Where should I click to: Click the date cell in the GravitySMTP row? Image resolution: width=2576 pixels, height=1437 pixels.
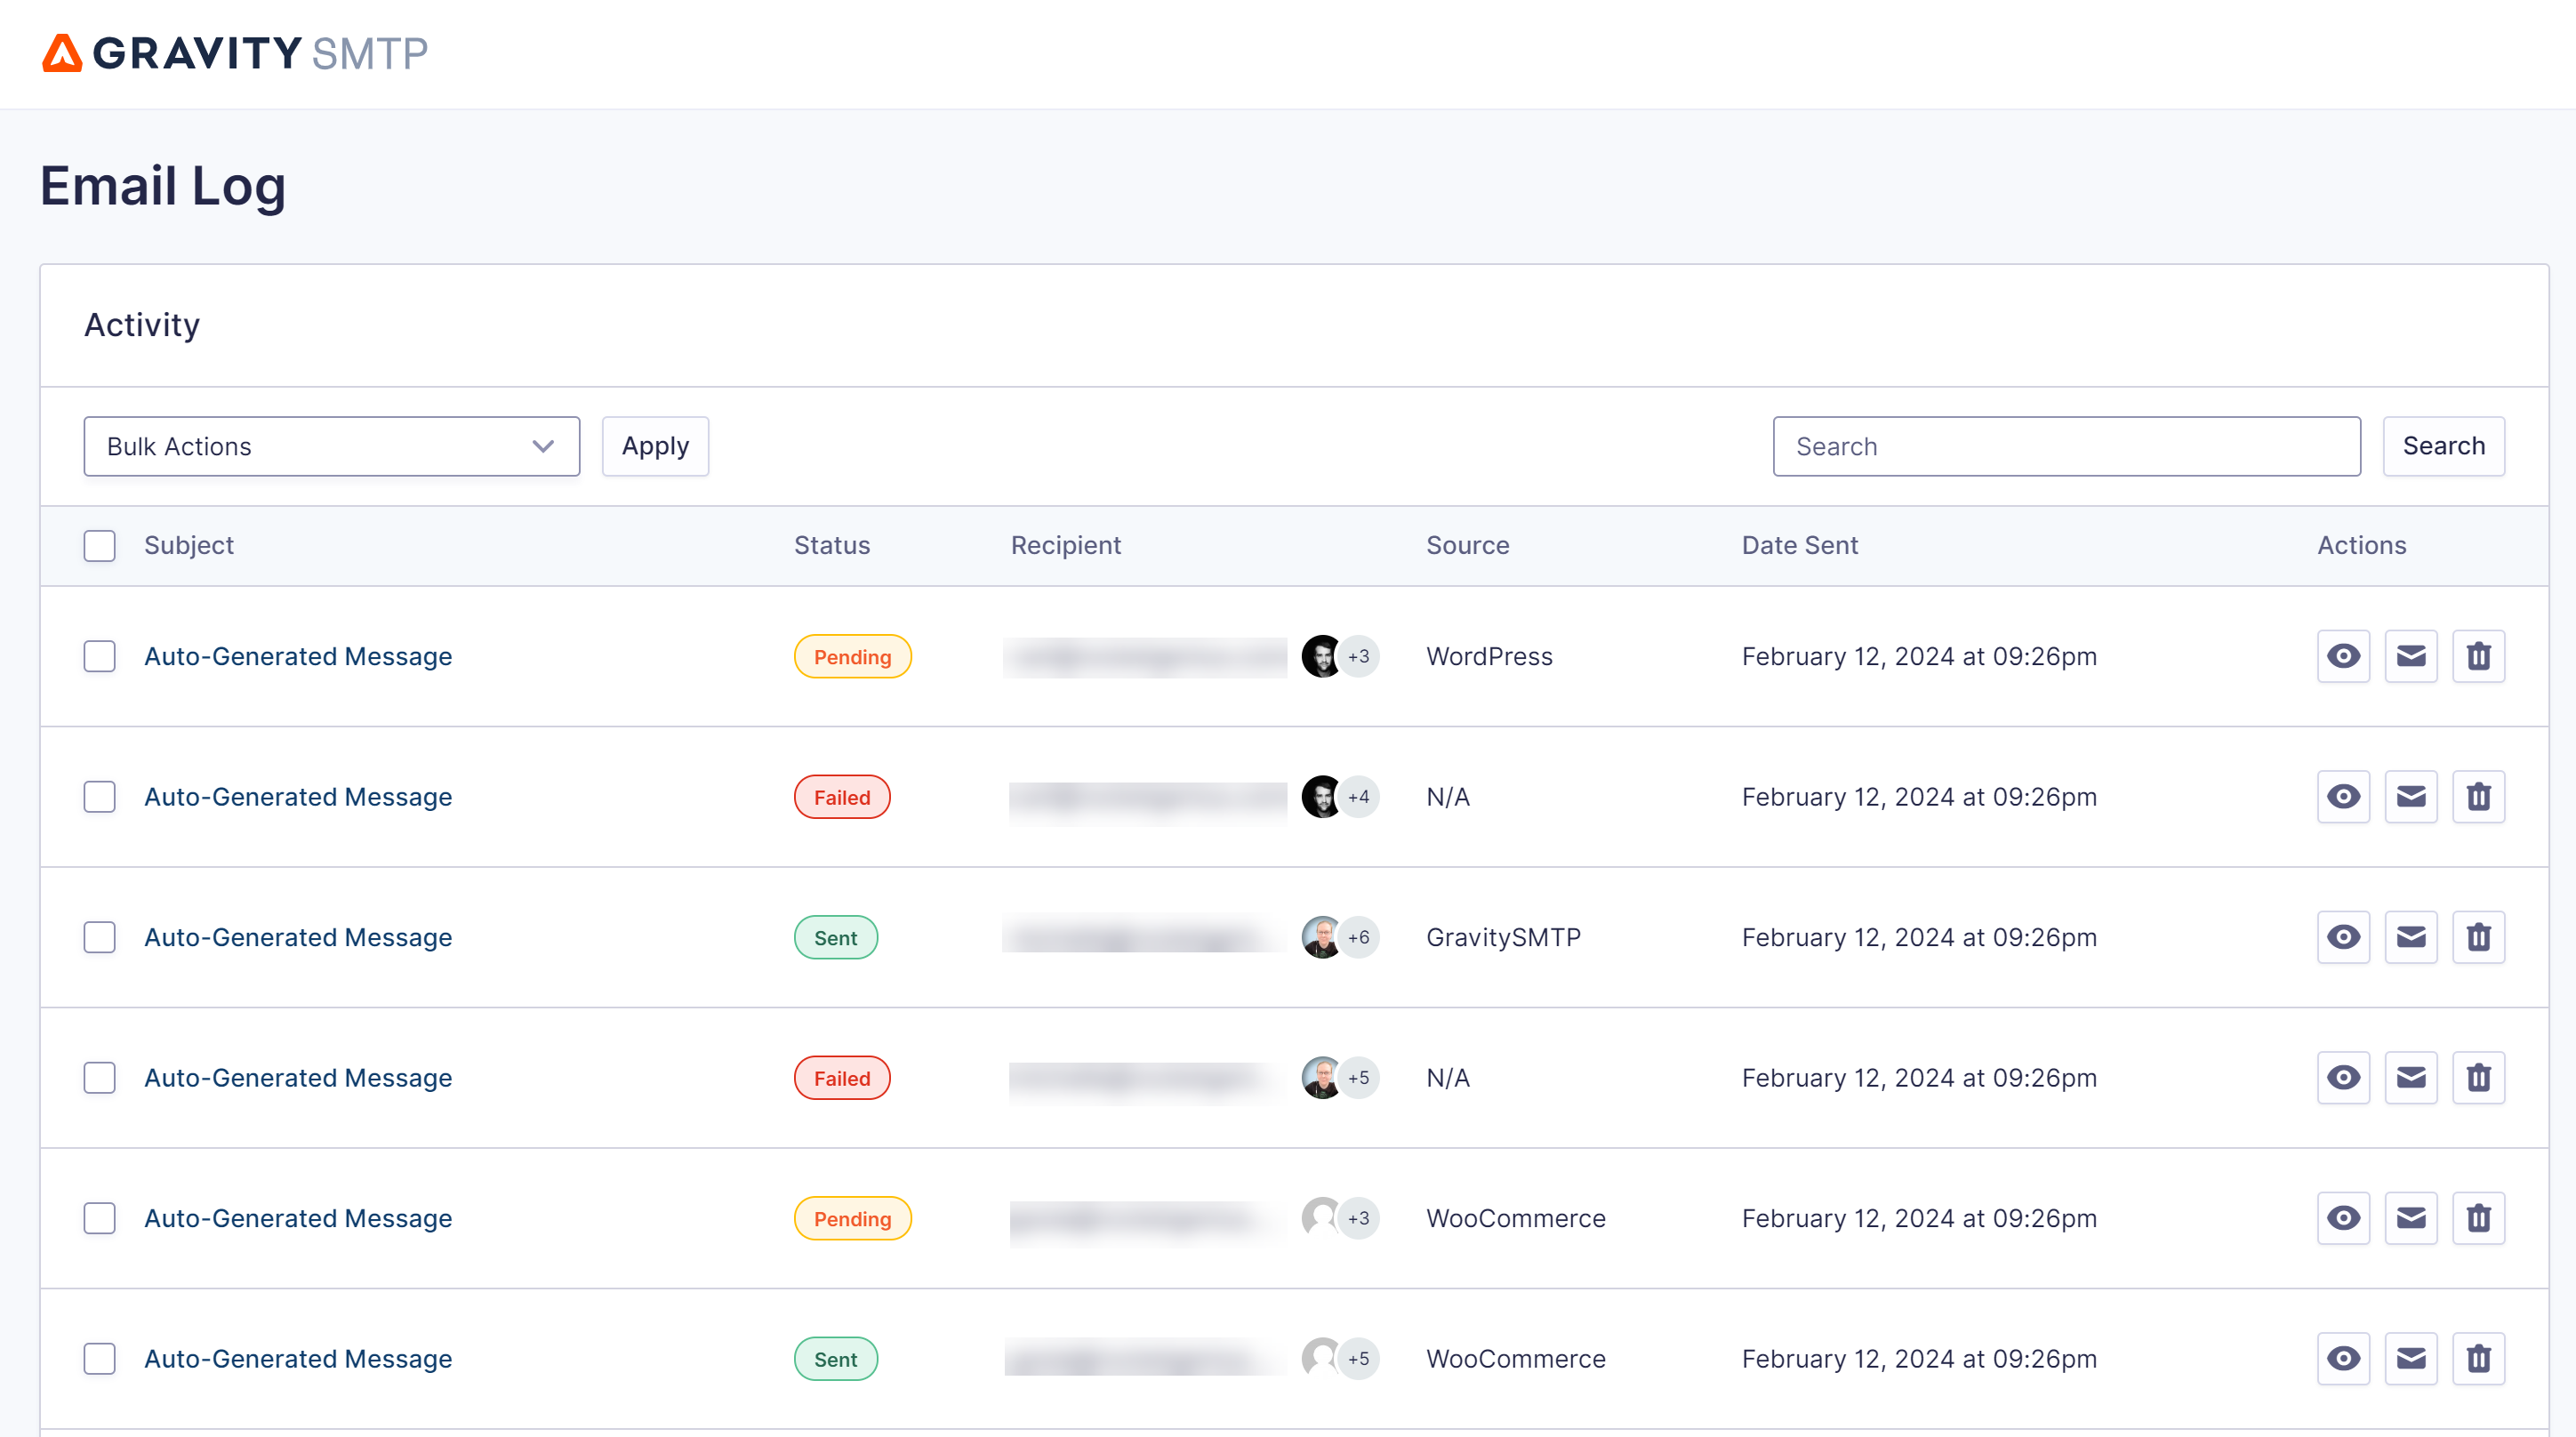pyautogui.click(x=1919, y=937)
